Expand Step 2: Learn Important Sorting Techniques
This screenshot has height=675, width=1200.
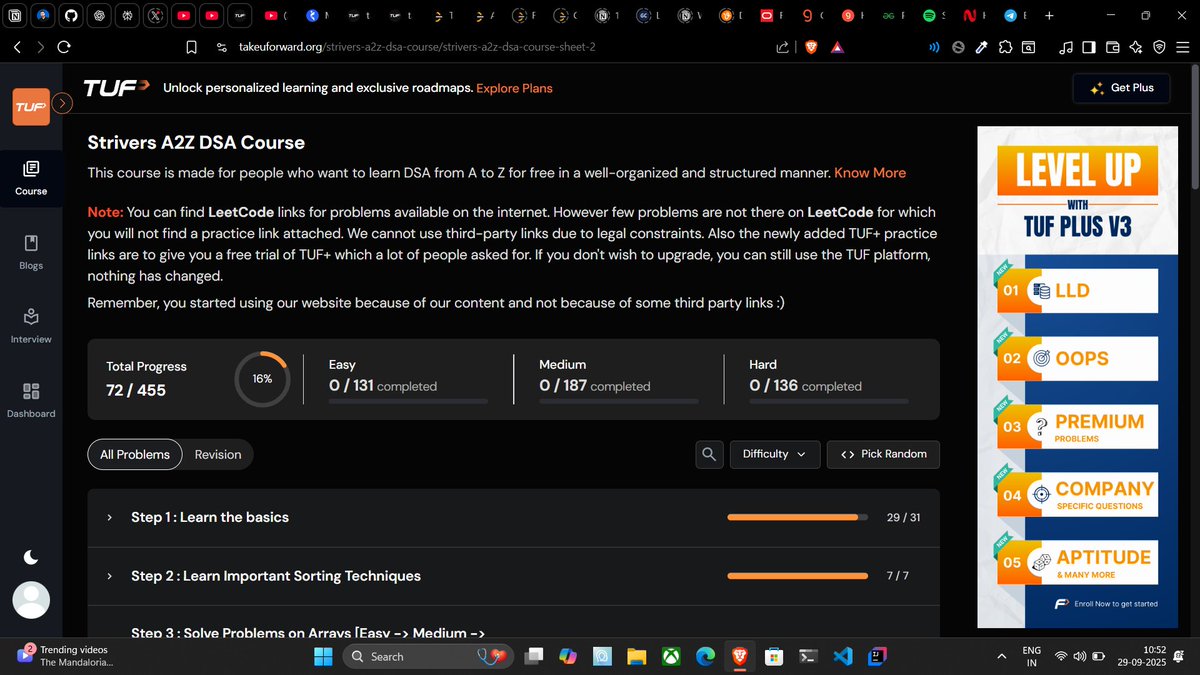pyautogui.click(x=514, y=576)
